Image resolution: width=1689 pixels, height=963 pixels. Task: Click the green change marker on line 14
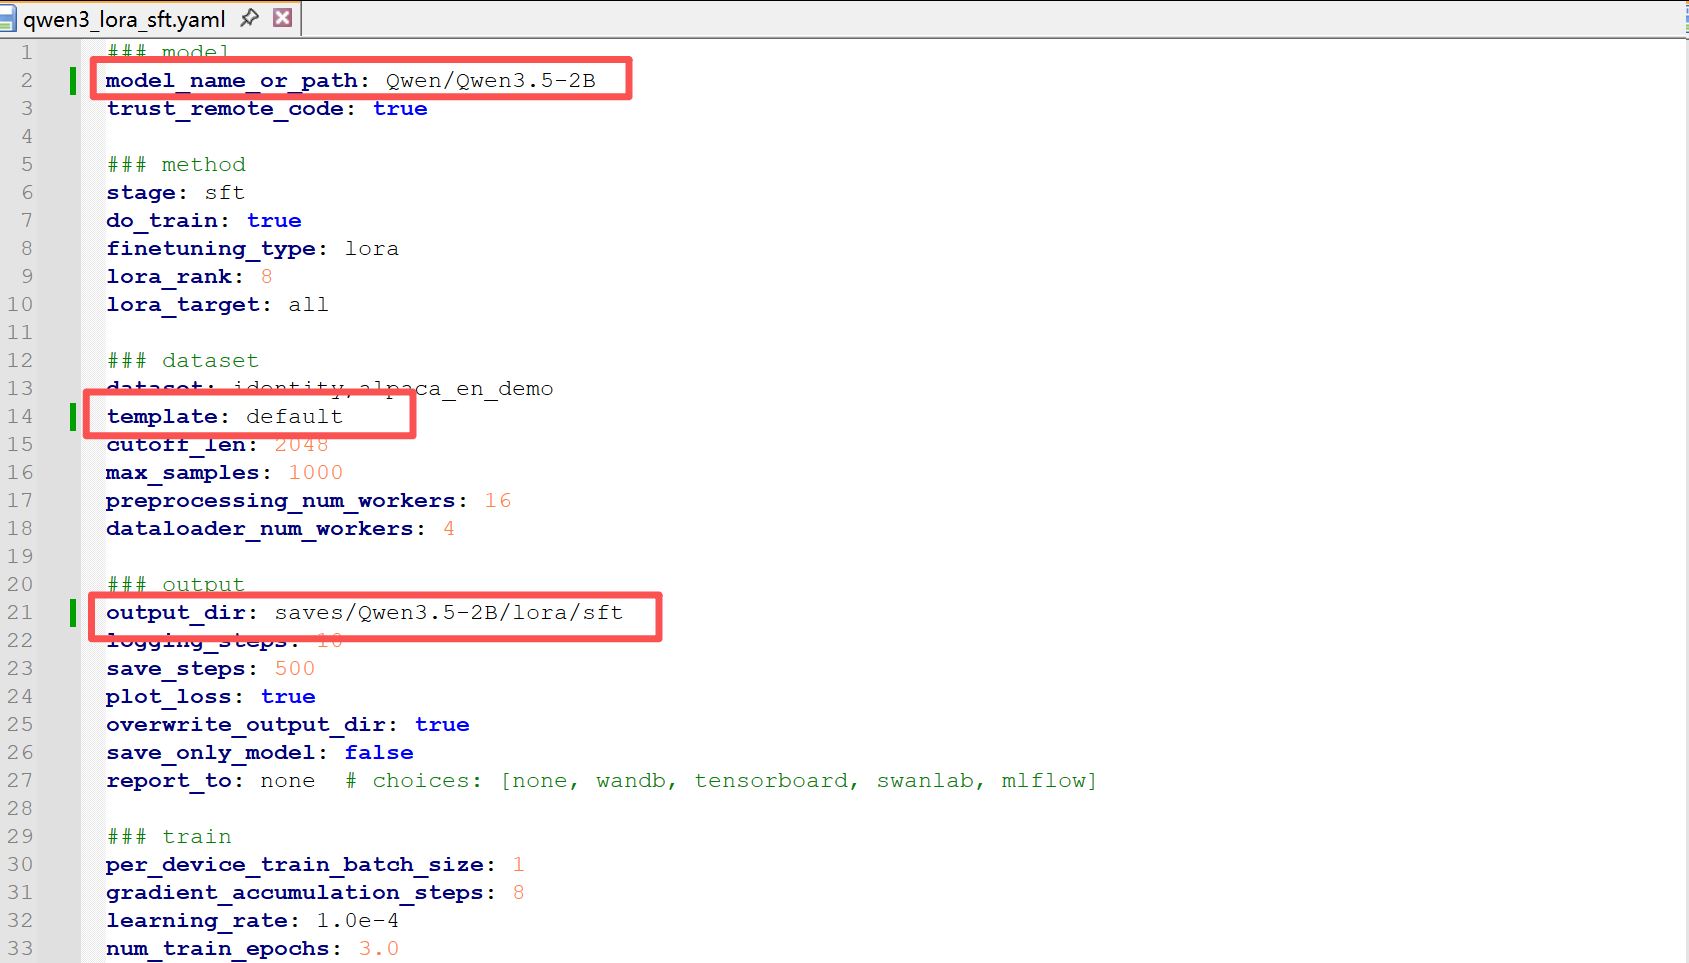click(73, 417)
